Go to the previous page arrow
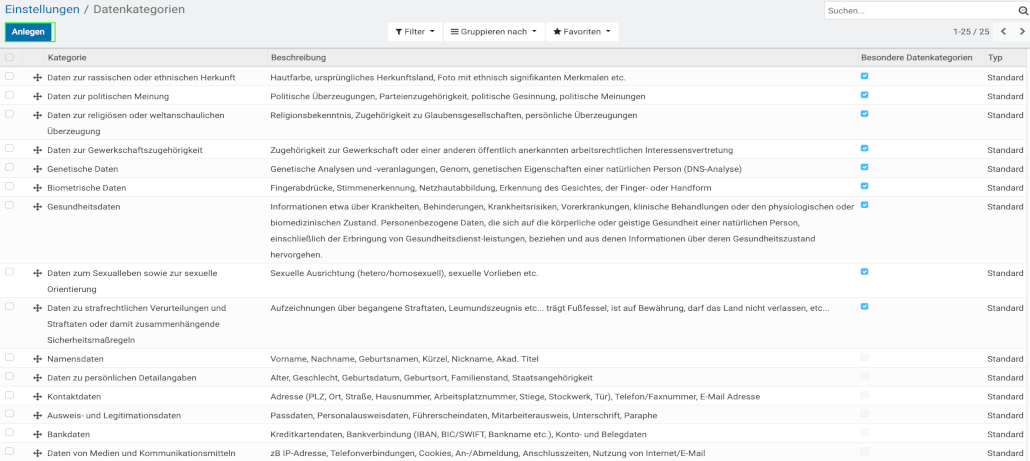Image resolution: width=1030 pixels, height=461 pixels. click(1002, 32)
